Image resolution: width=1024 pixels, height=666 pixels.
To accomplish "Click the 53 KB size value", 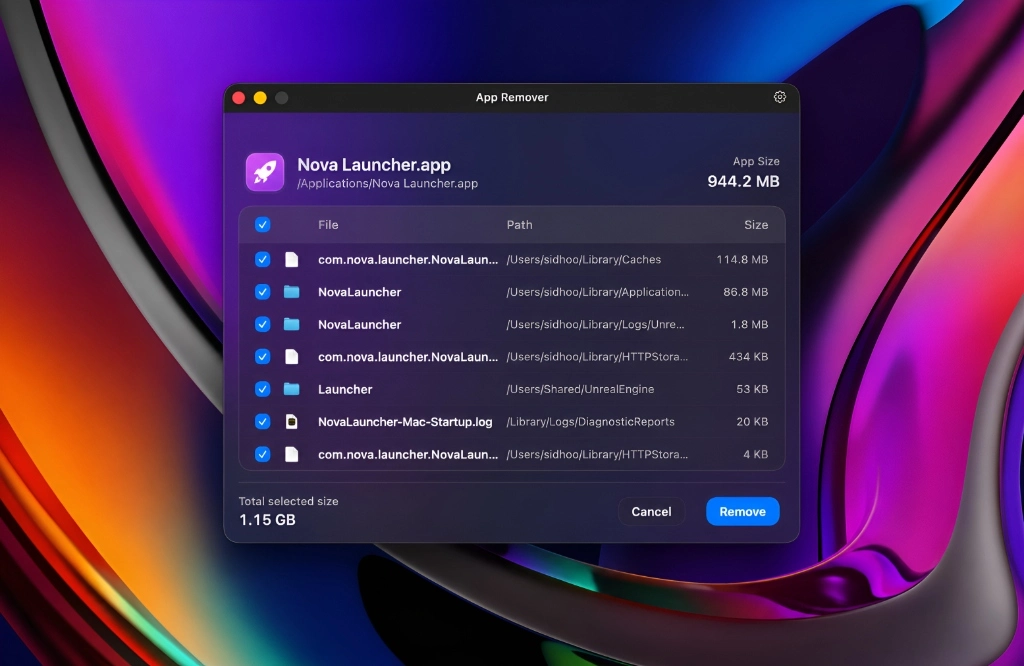I will point(752,389).
